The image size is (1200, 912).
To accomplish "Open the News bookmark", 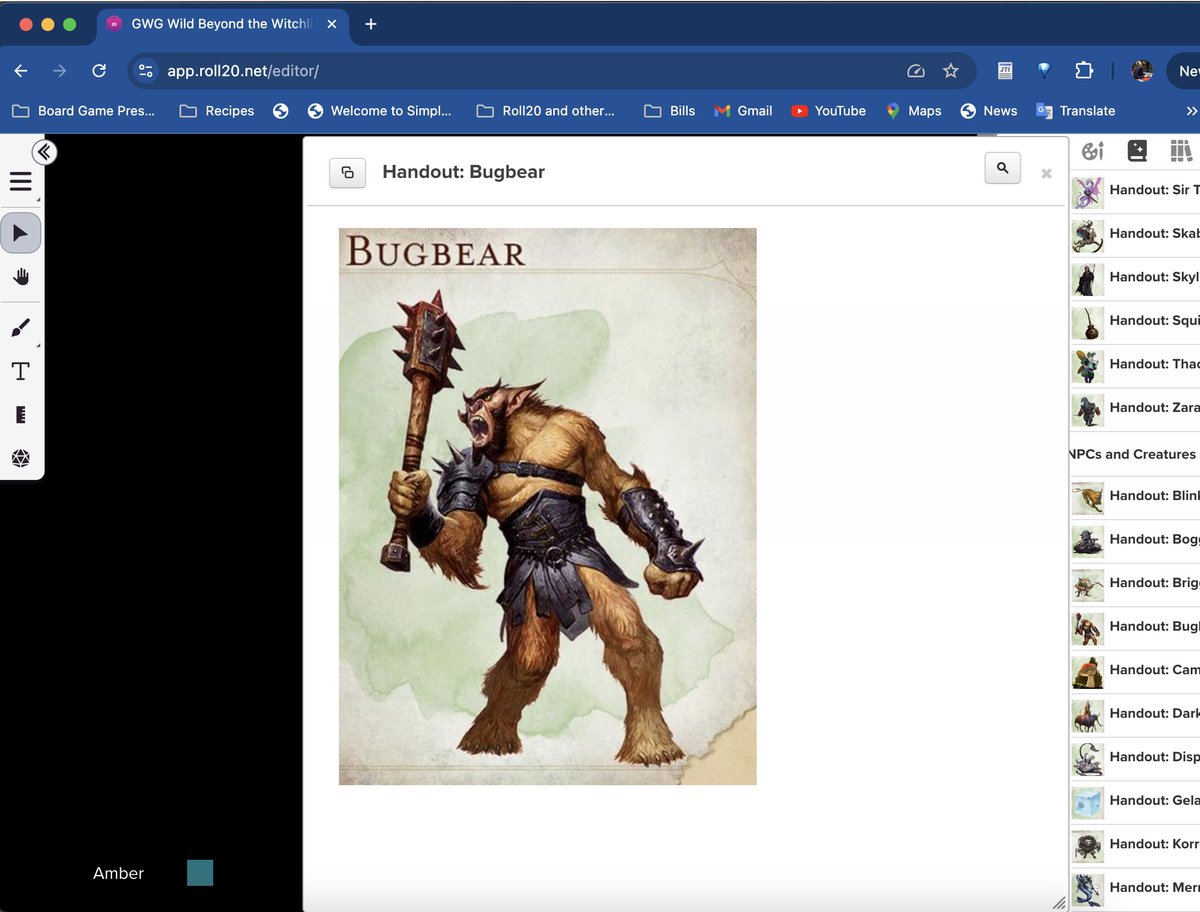I will pos(988,111).
